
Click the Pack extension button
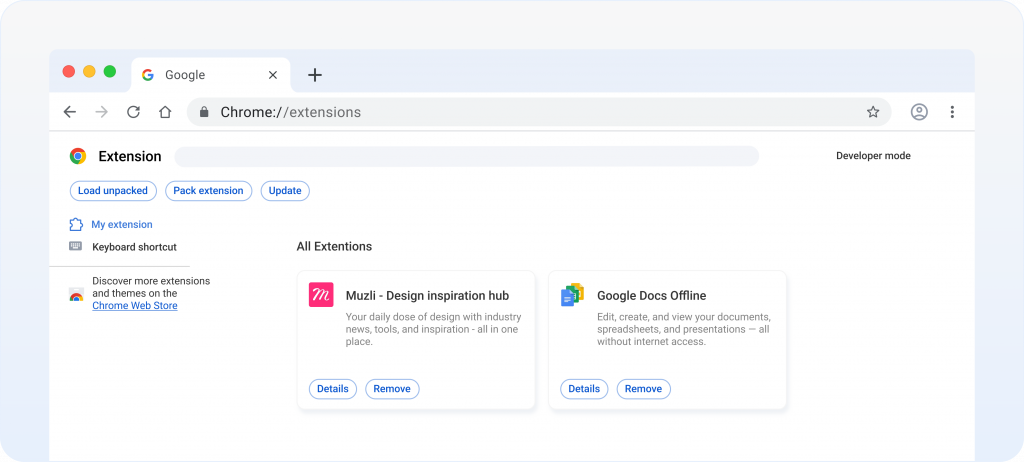click(x=208, y=191)
